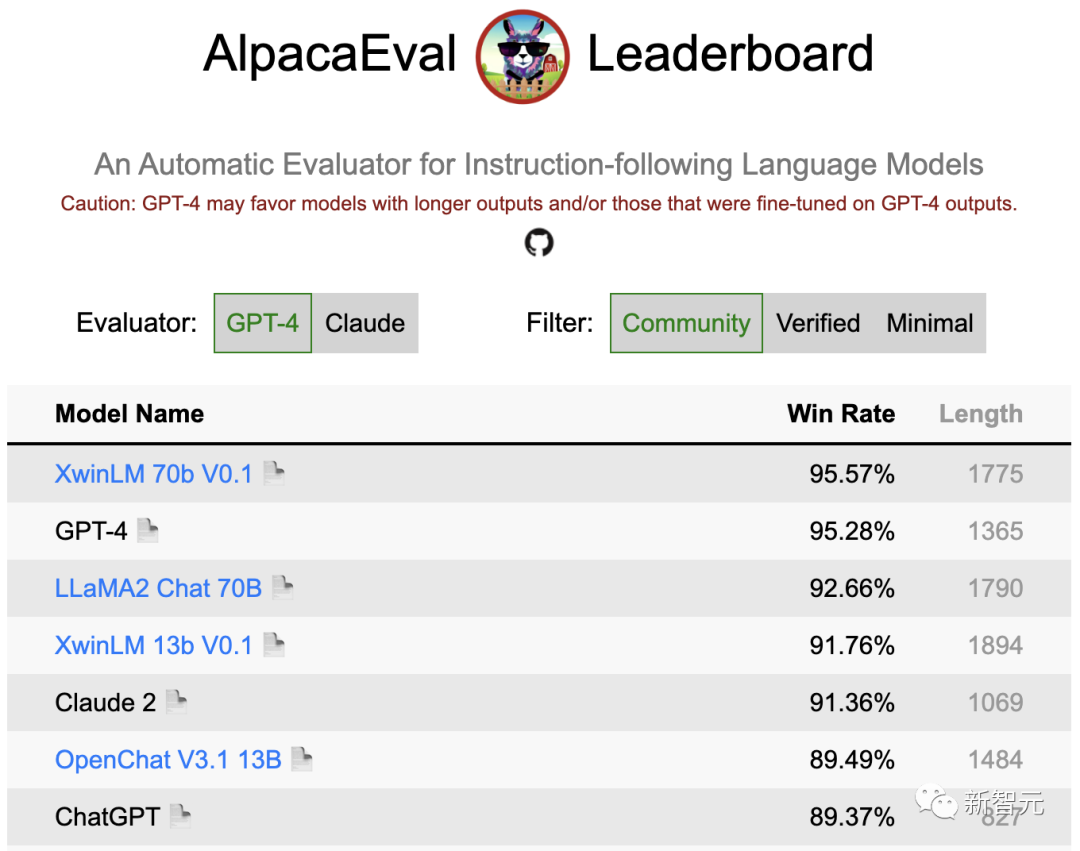Image resolution: width=1080 pixels, height=851 pixels.
Task: Click the Model Name column header
Action: [129, 413]
